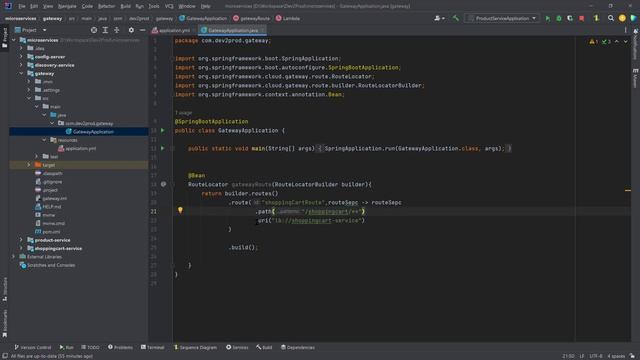The image size is (640, 360).
Task: Open the Structure tool window stripe
Action: pos(4,289)
